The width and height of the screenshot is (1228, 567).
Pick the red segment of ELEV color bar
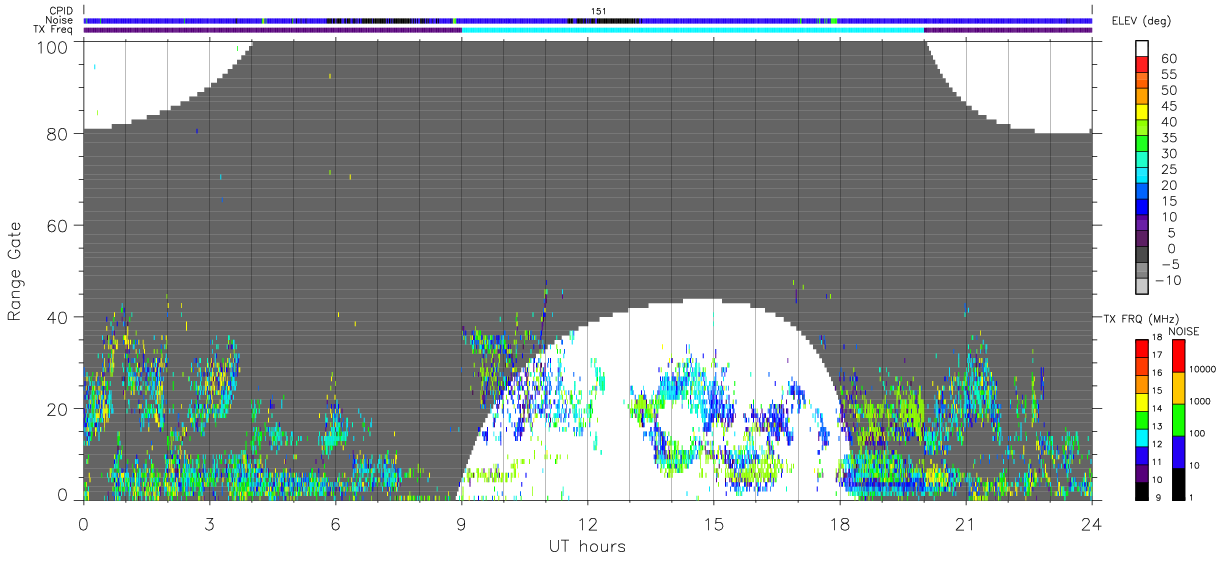[1144, 64]
